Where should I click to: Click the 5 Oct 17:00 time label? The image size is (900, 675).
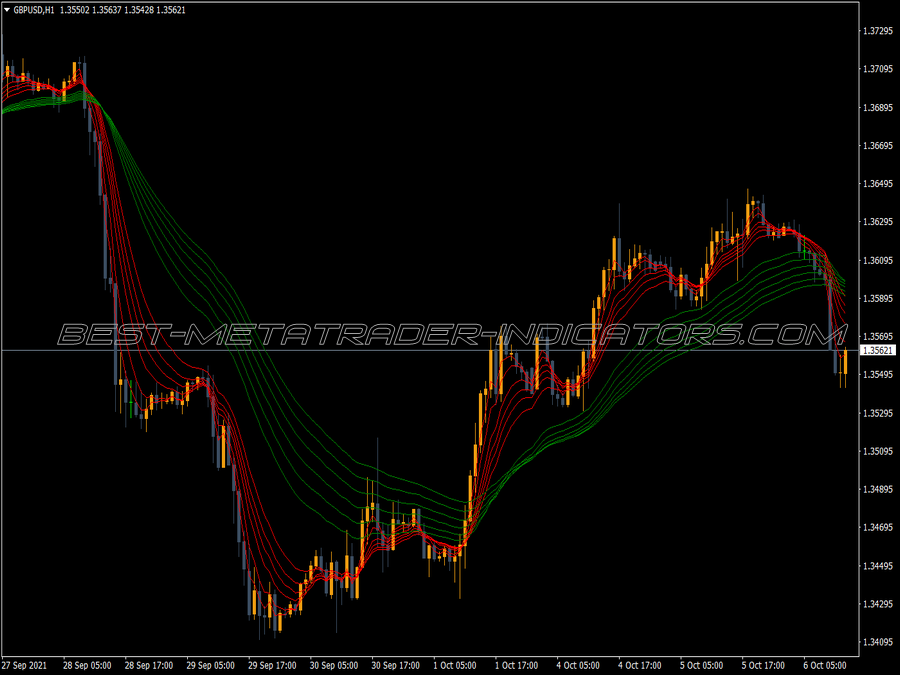pos(763,665)
